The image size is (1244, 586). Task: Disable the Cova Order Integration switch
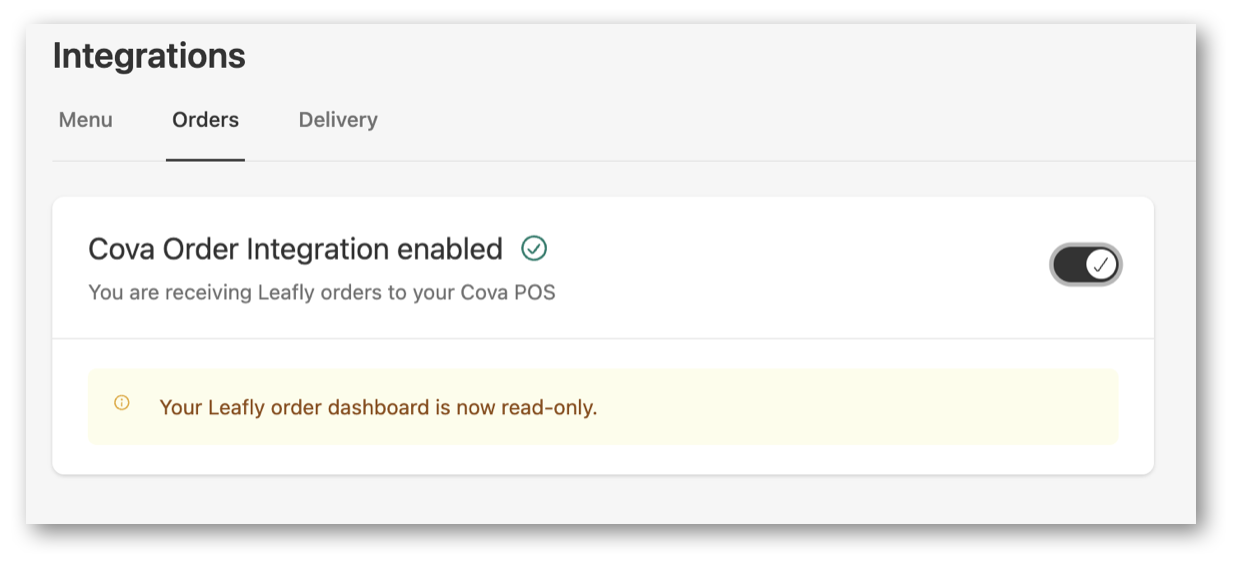click(1086, 265)
